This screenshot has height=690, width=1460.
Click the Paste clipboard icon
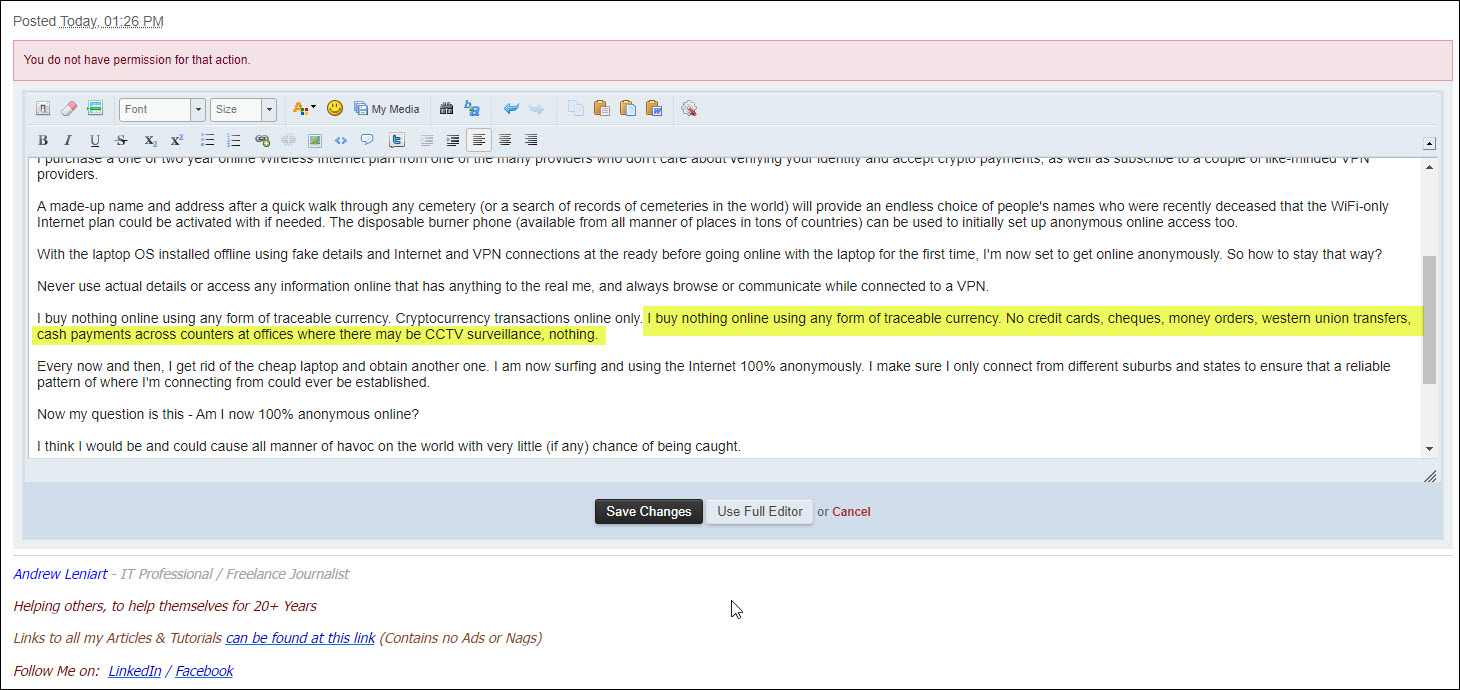(x=601, y=109)
